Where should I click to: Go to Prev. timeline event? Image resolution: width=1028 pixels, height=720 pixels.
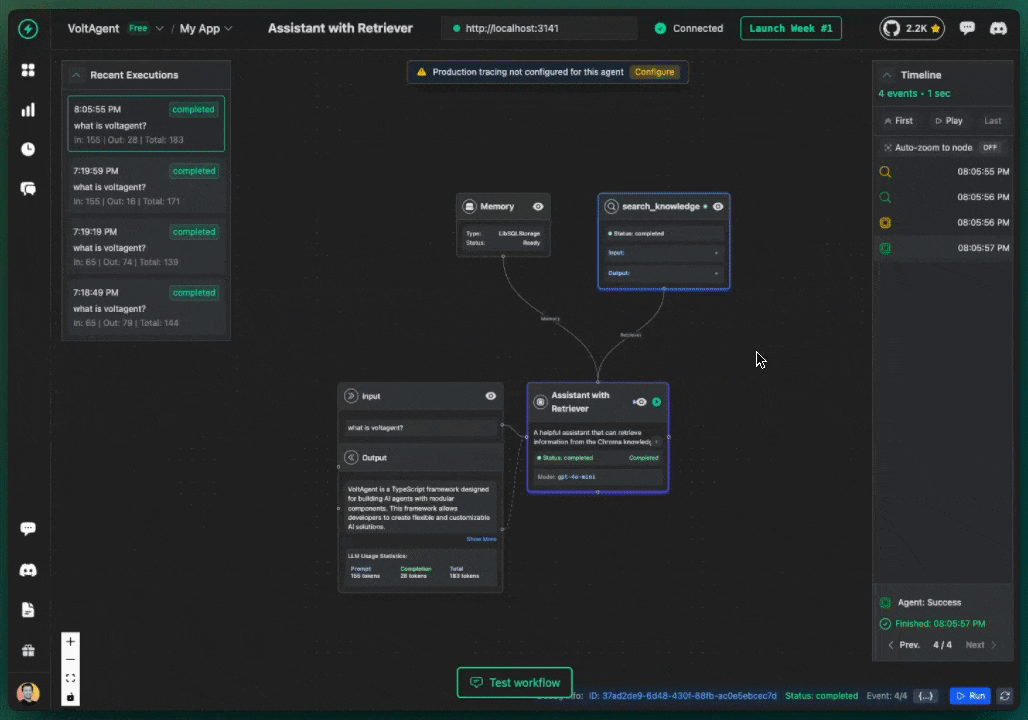(903, 645)
